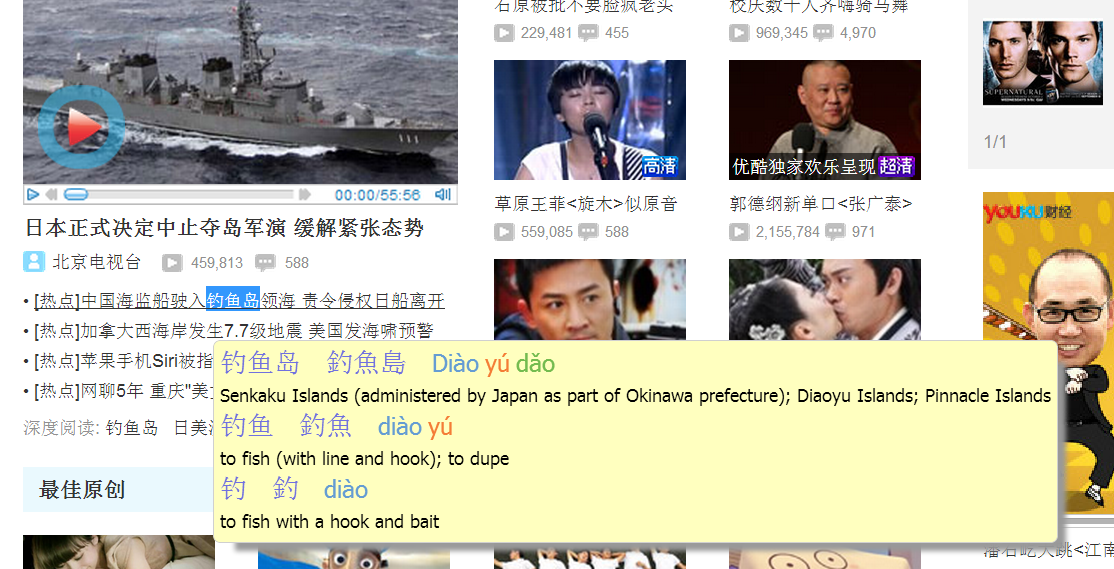Open the 郭德纲新单口<张广泰> video thumbnail
The height and width of the screenshot is (569, 1114).
tap(825, 120)
